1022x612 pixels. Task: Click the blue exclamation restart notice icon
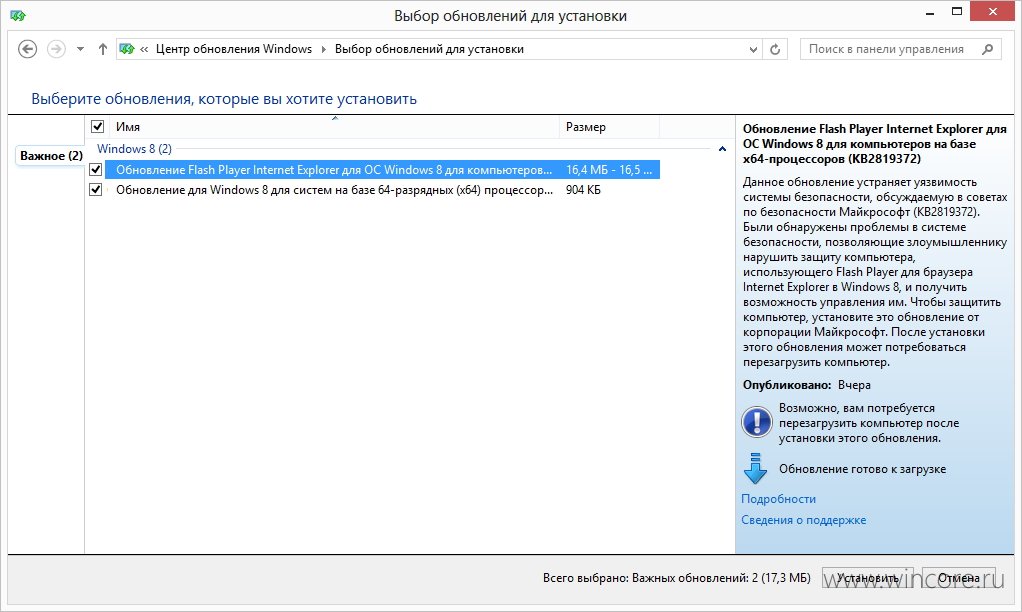(x=757, y=422)
